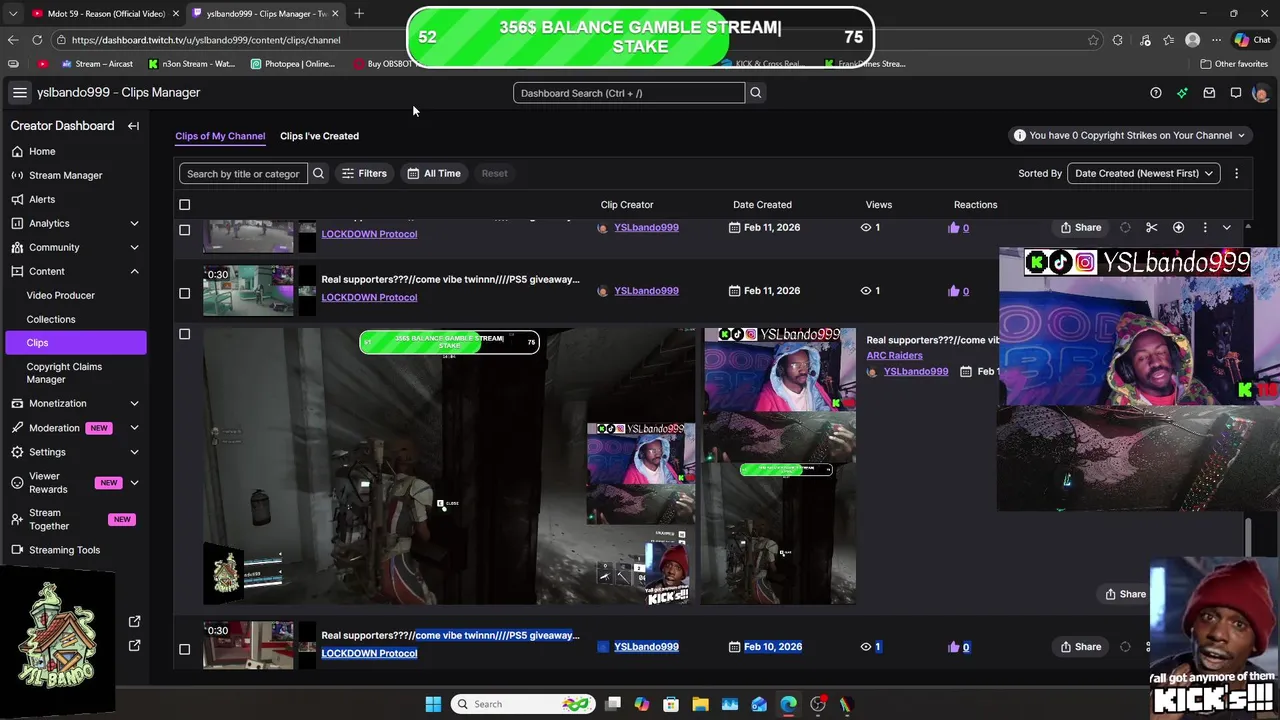1280x720 pixels.
Task: Select Clips in the Content menu
Action: [75, 343]
